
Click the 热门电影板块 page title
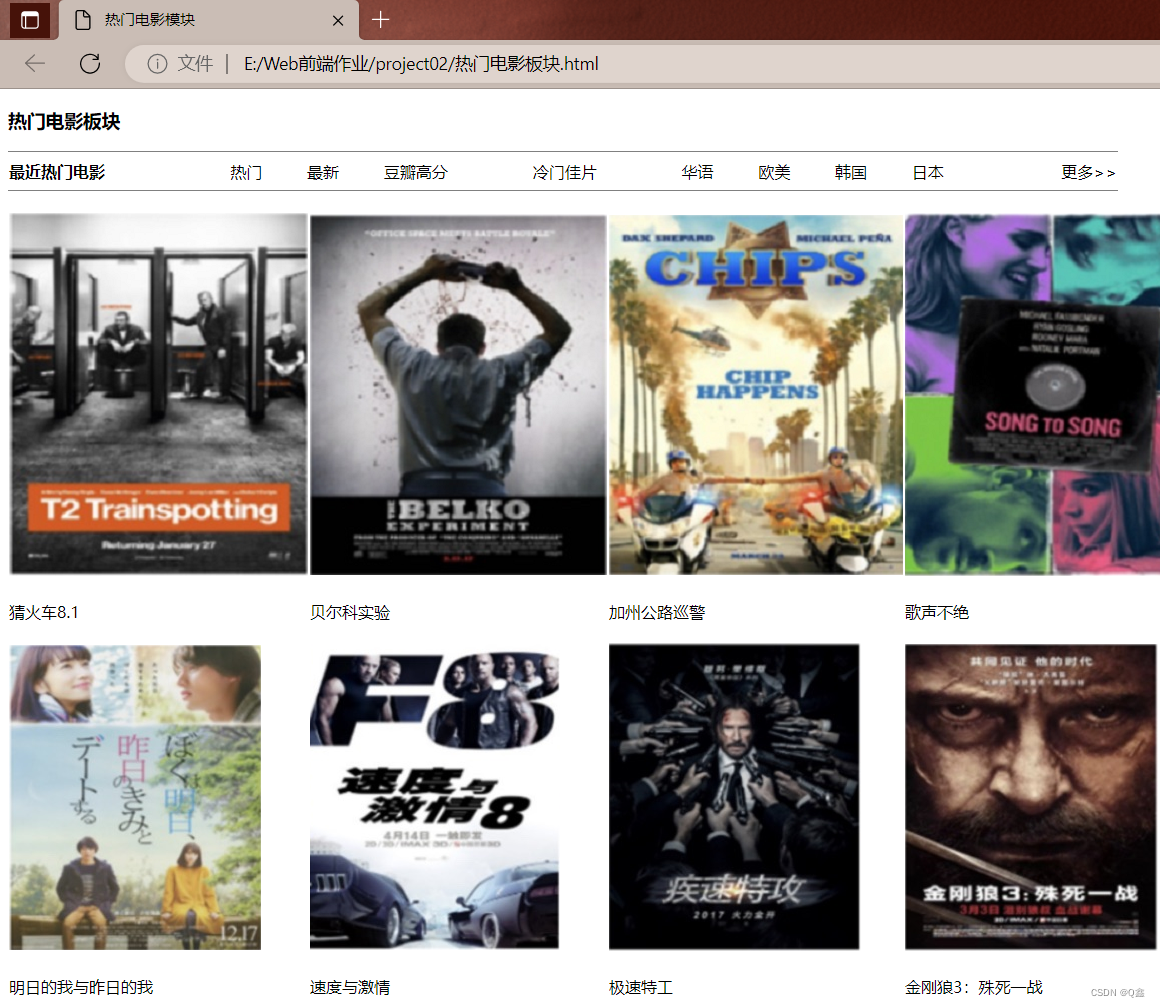tap(64, 121)
